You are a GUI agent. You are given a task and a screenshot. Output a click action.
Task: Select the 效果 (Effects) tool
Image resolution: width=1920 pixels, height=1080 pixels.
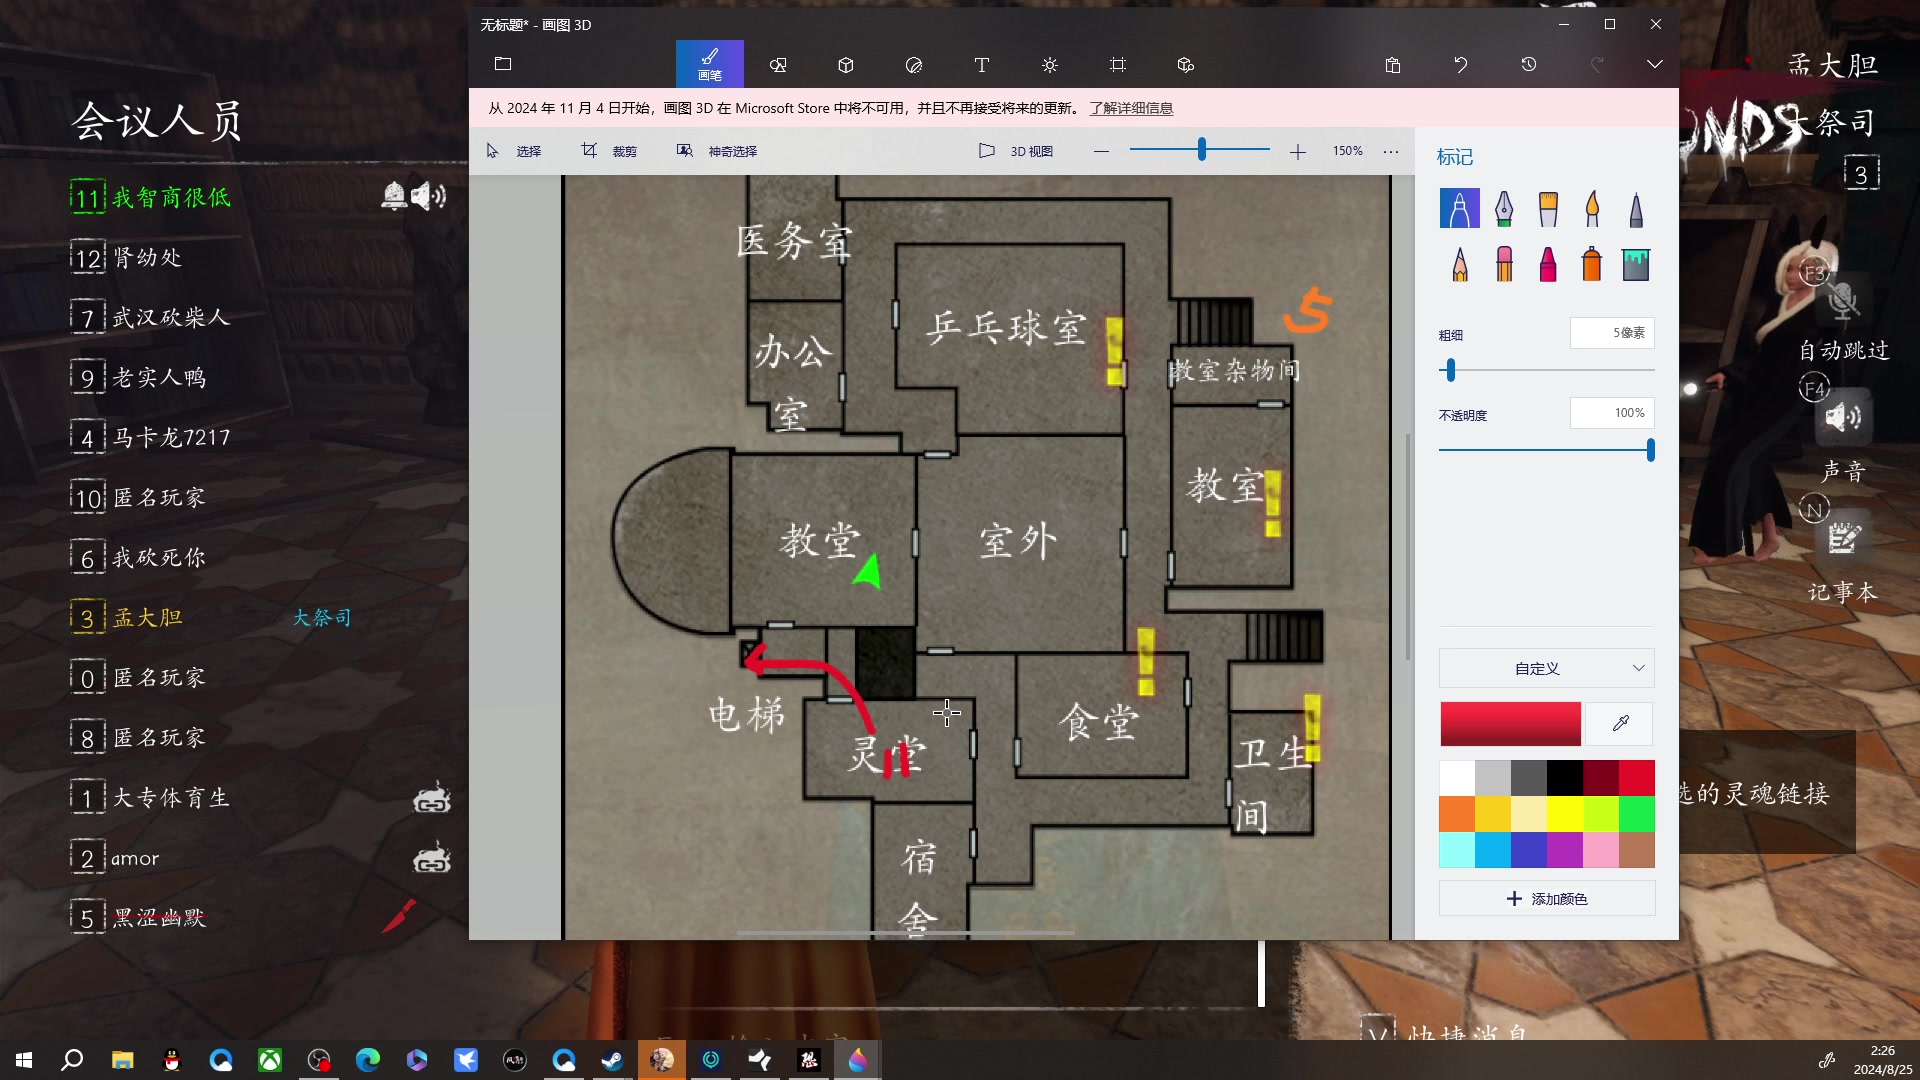point(1050,63)
